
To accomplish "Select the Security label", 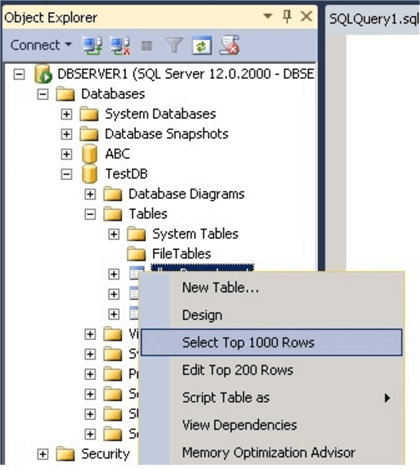I will 106,454.
